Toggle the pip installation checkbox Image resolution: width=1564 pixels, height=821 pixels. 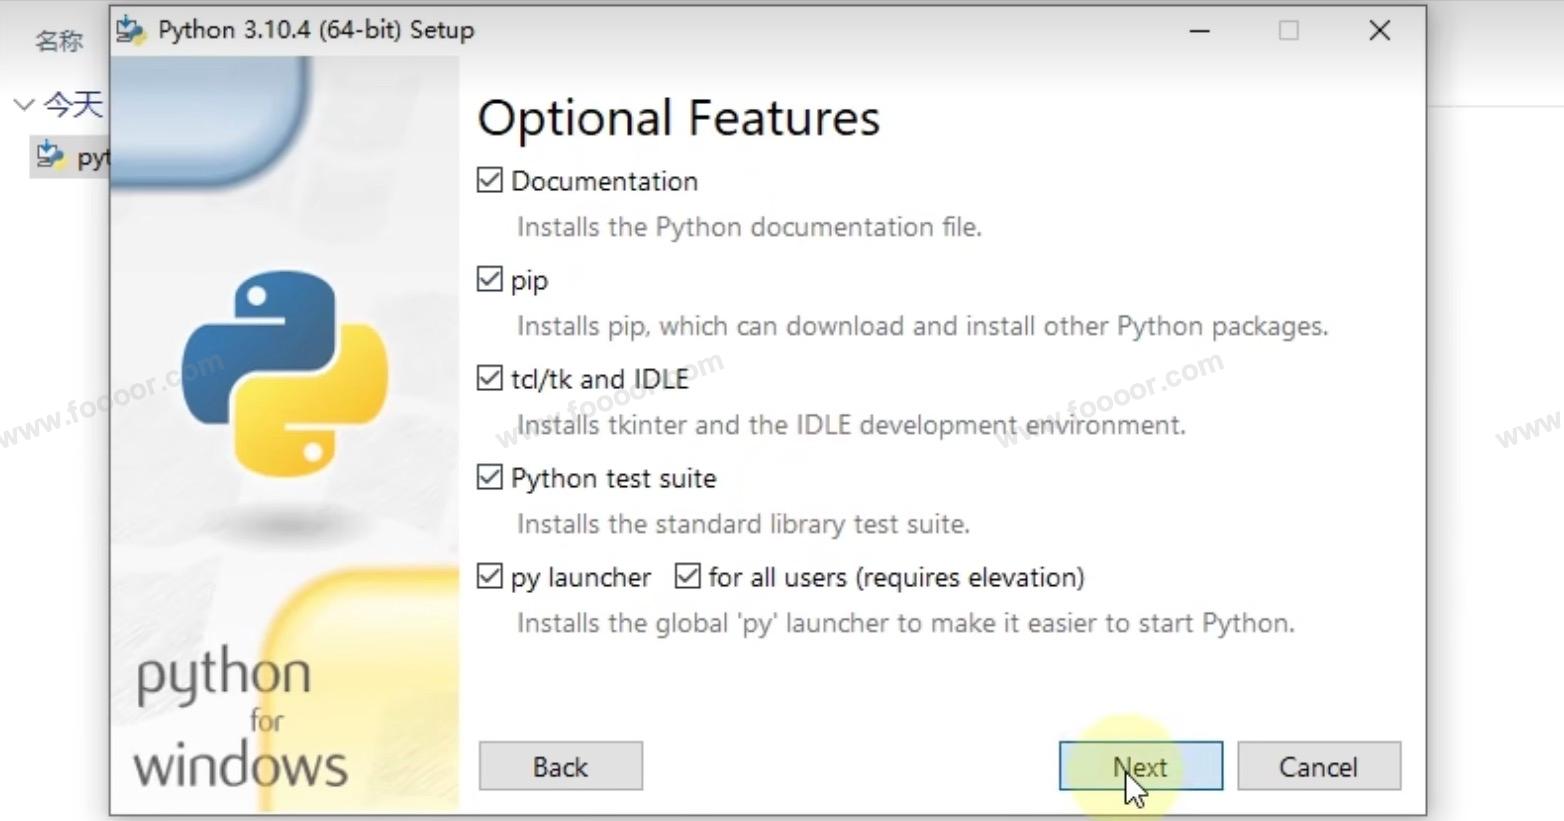coord(489,280)
